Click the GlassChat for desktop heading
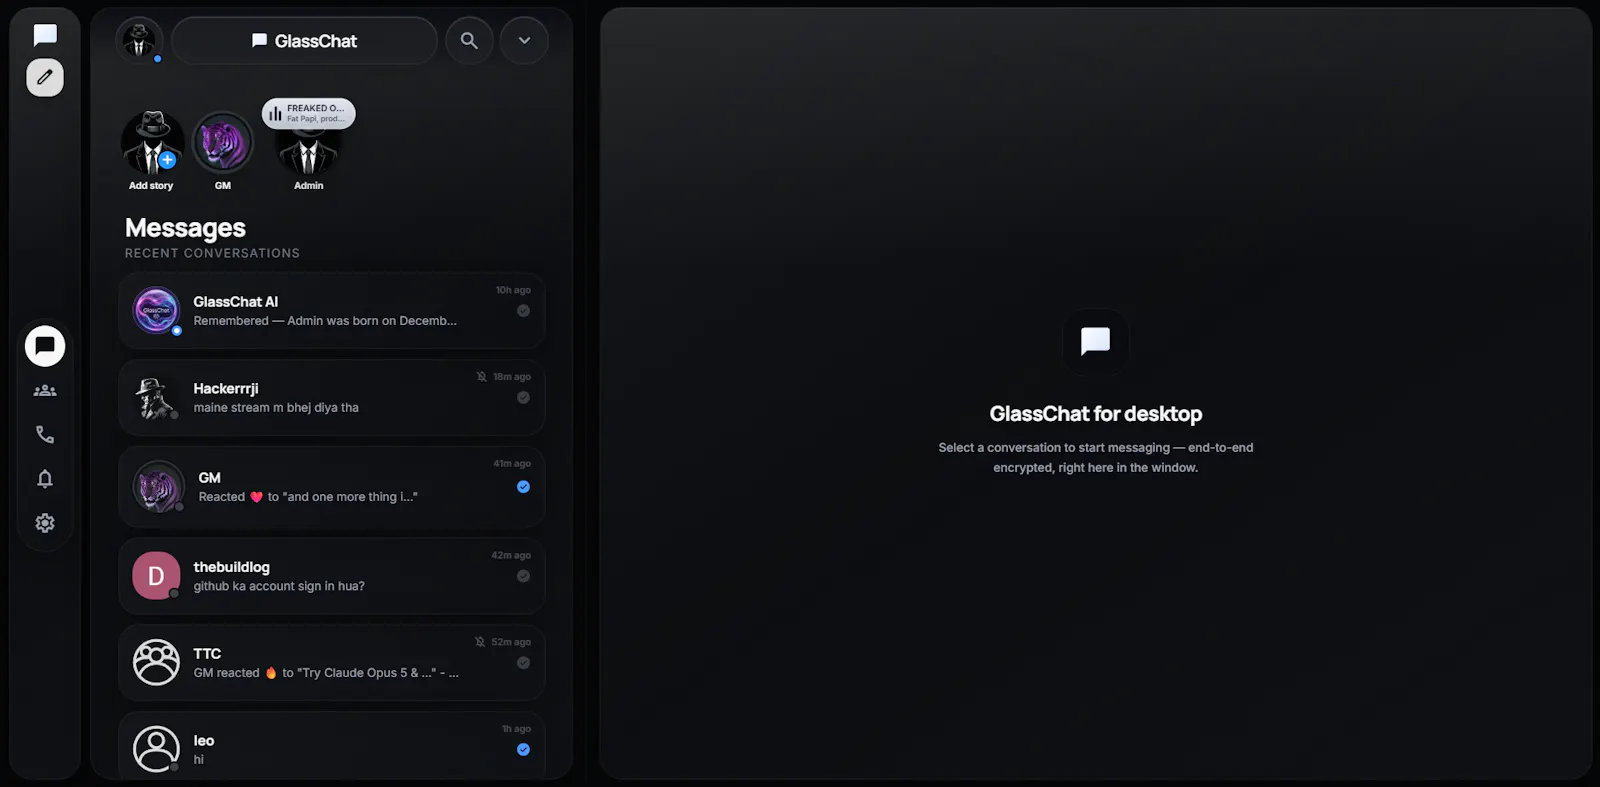This screenshot has width=1600, height=787. point(1096,414)
